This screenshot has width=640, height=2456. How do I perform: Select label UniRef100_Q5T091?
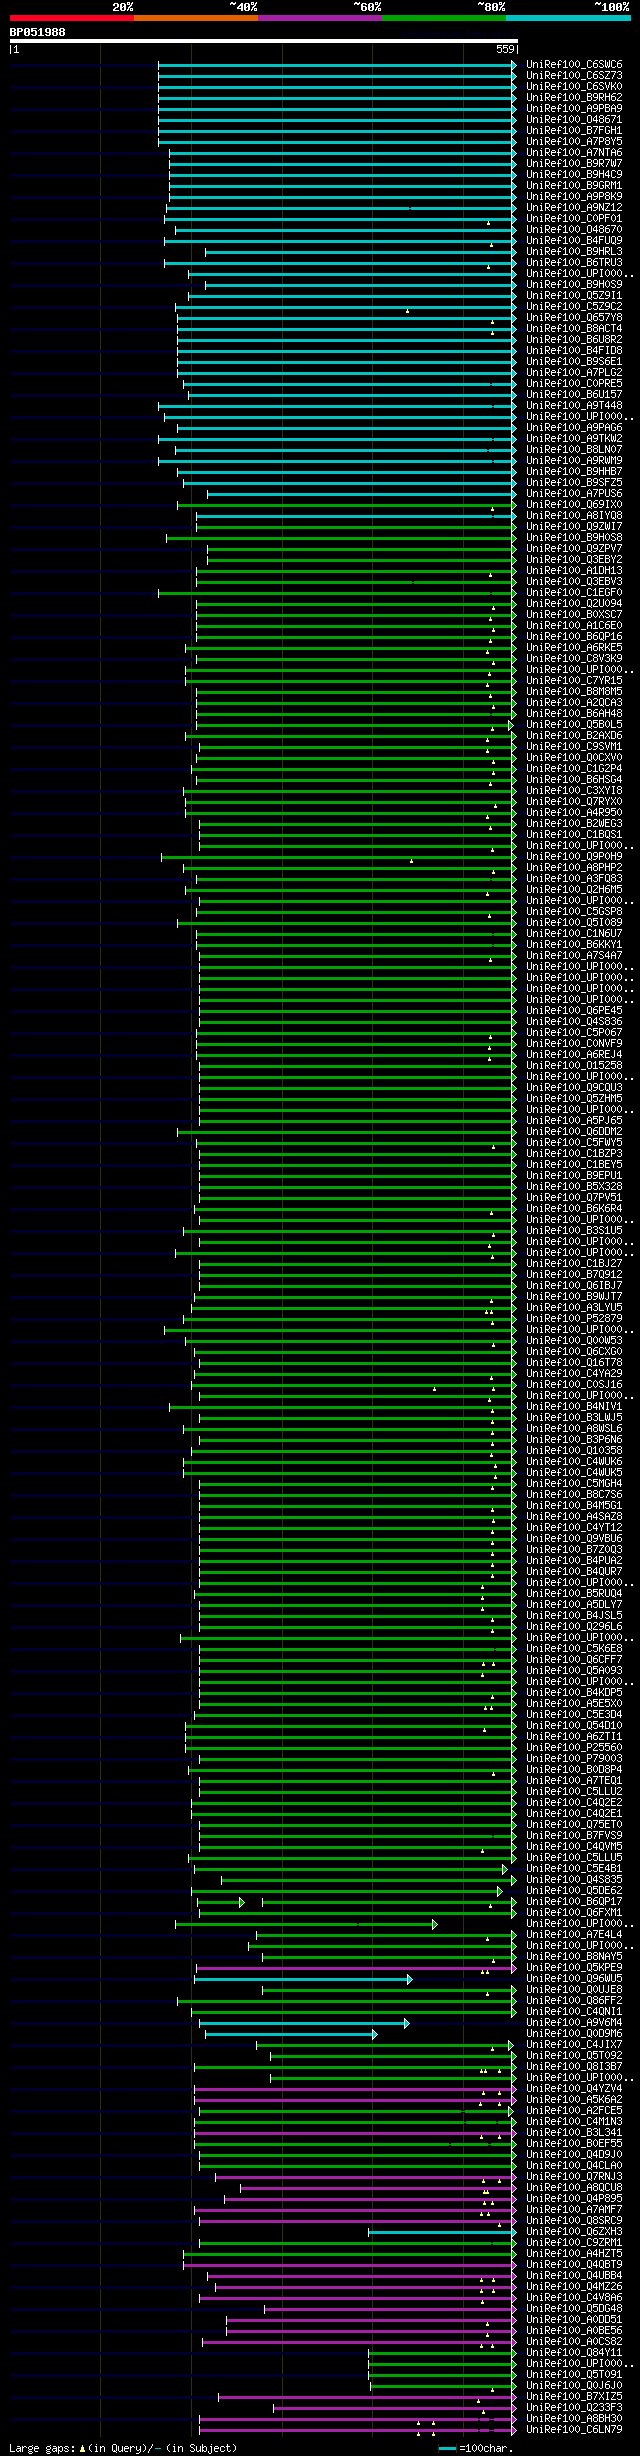pyautogui.click(x=574, y=2375)
